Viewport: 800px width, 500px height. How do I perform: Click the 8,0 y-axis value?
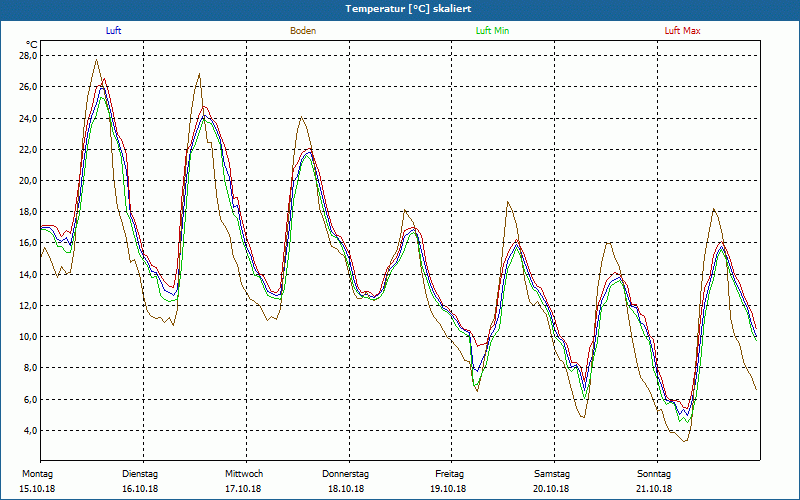(31, 368)
